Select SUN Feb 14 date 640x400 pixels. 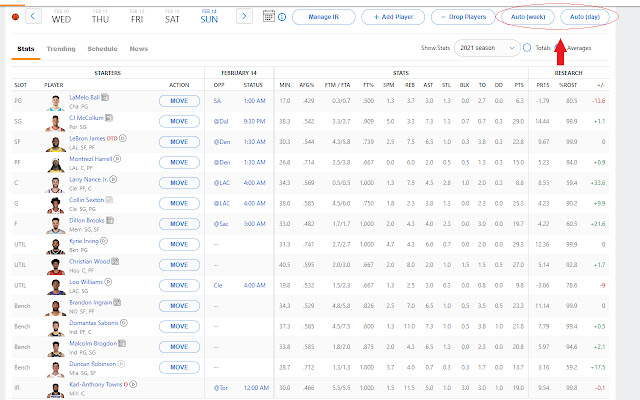click(209, 16)
